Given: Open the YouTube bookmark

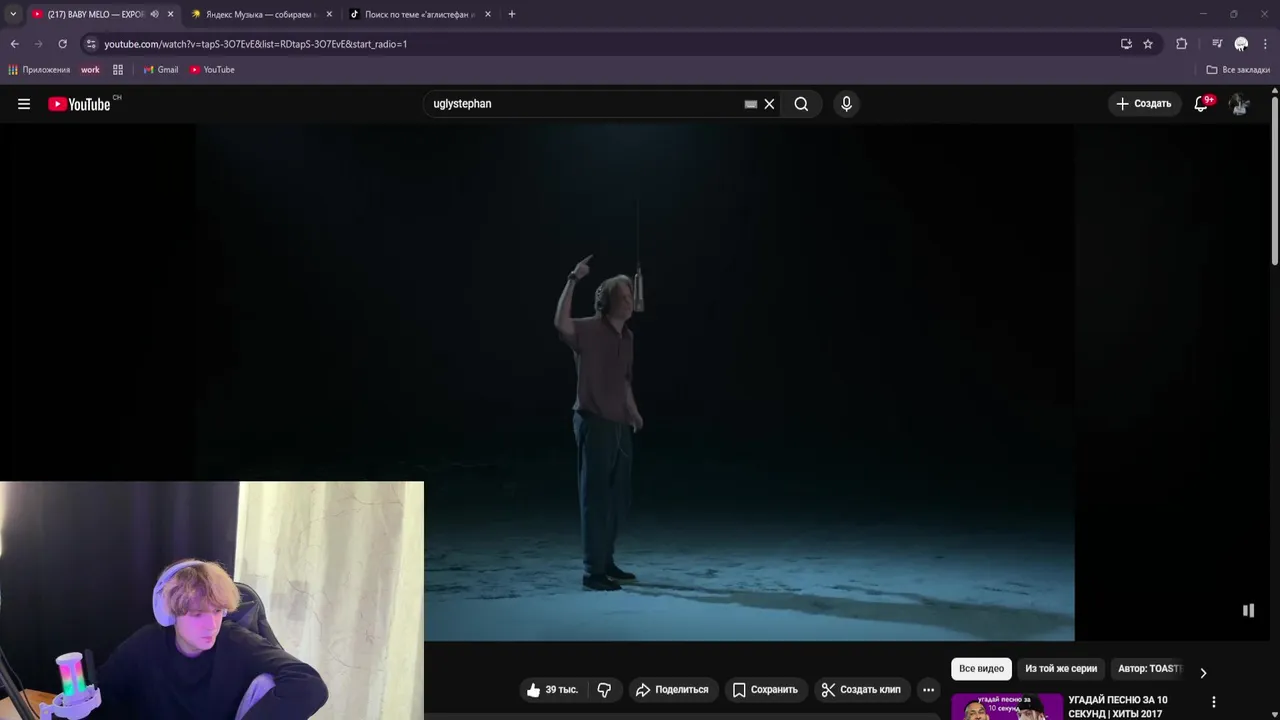Looking at the screenshot, I should (212, 70).
